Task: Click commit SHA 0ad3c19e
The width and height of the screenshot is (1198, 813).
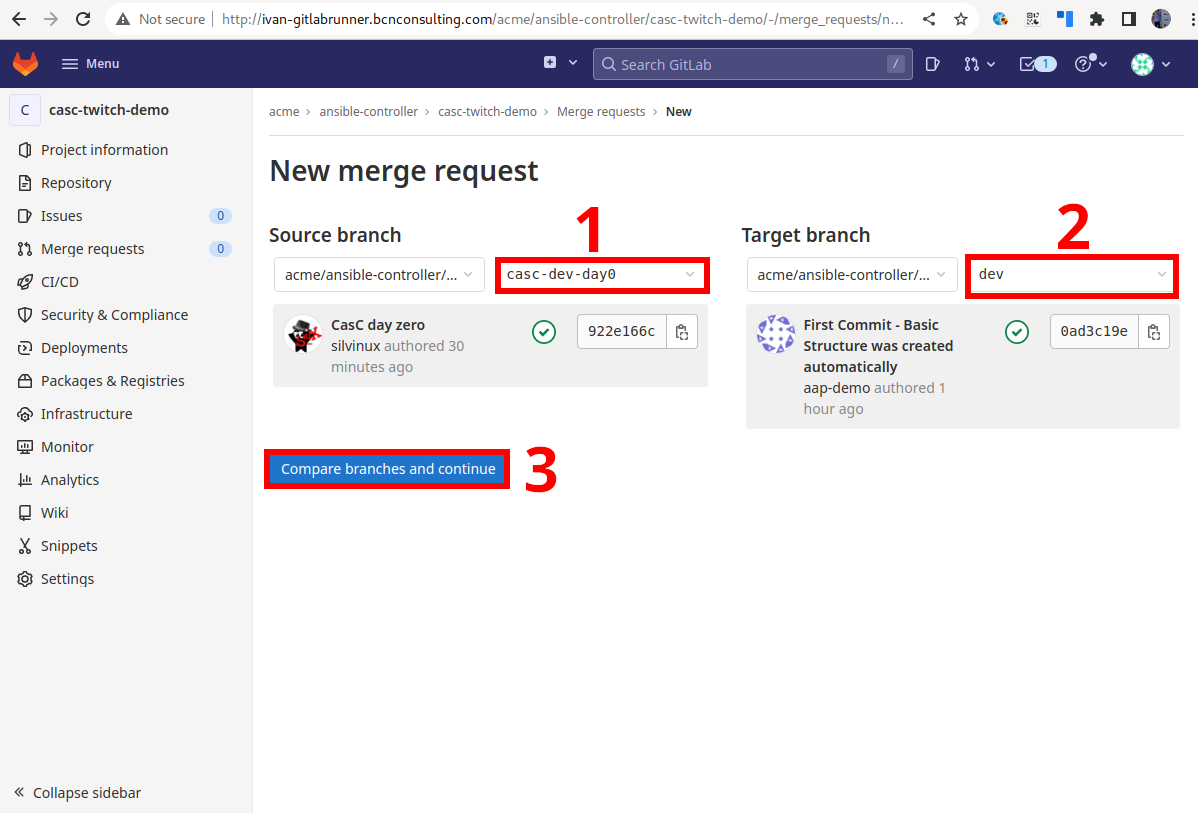Action: point(1094,332)
